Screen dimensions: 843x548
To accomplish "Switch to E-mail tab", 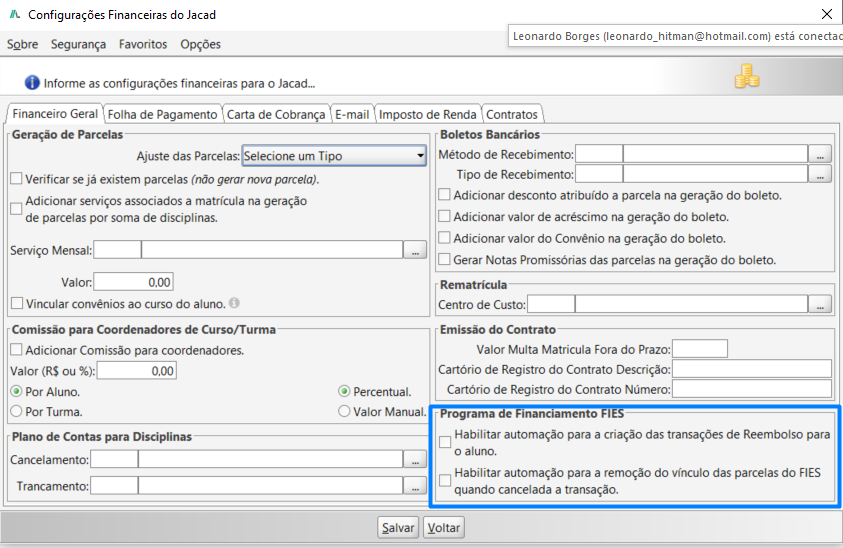I will pos(352,115).
